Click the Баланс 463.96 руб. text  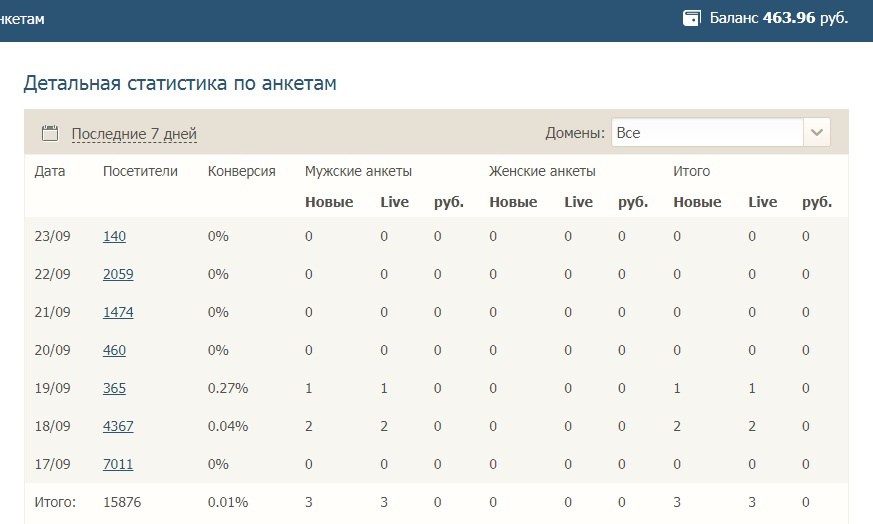click(778, 18)
